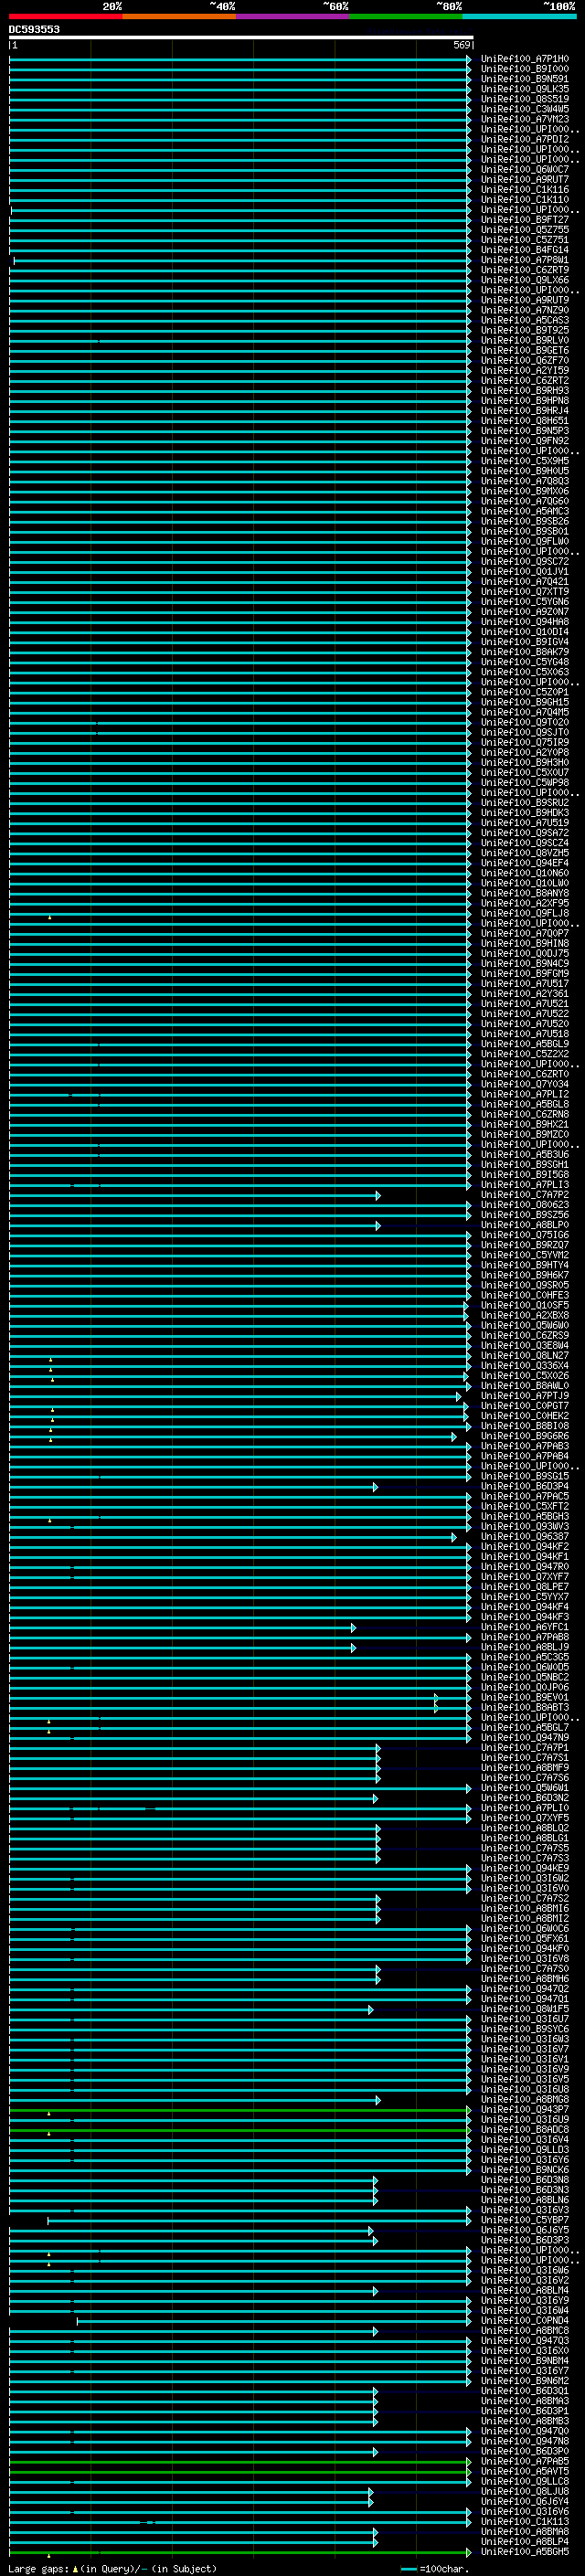Open hit UniRef100_Q9LK35
585x2576 pixels.
pos(525,89)
